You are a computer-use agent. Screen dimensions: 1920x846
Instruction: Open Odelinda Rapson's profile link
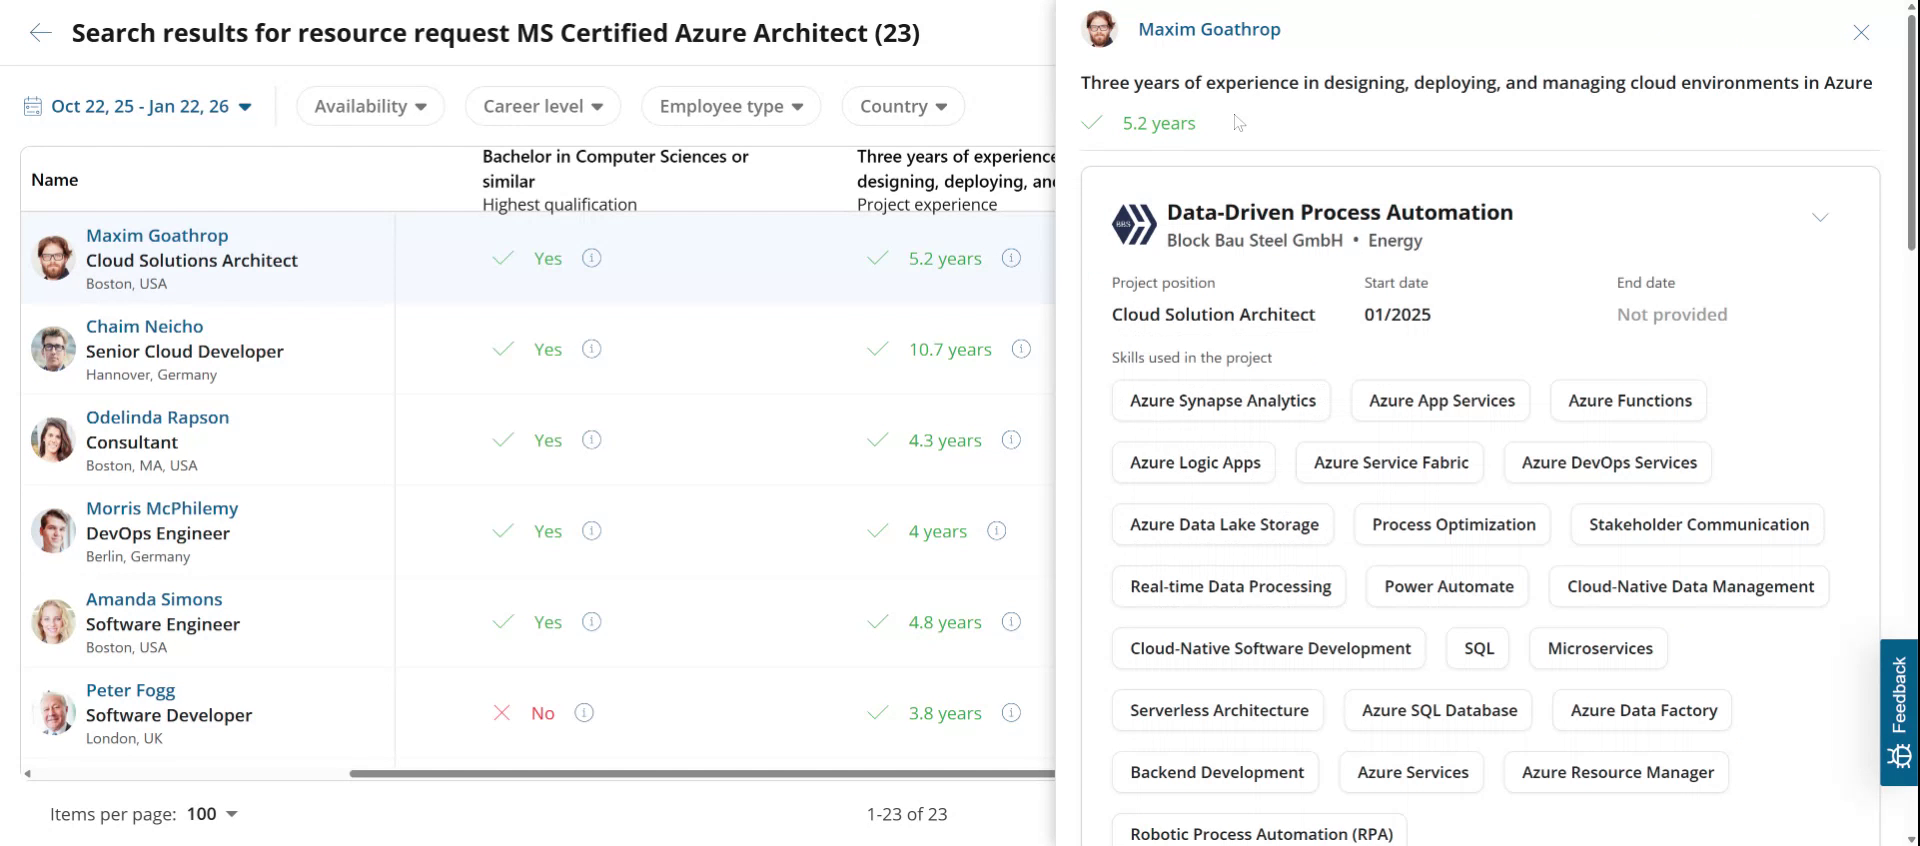click(x=157, y=417)
